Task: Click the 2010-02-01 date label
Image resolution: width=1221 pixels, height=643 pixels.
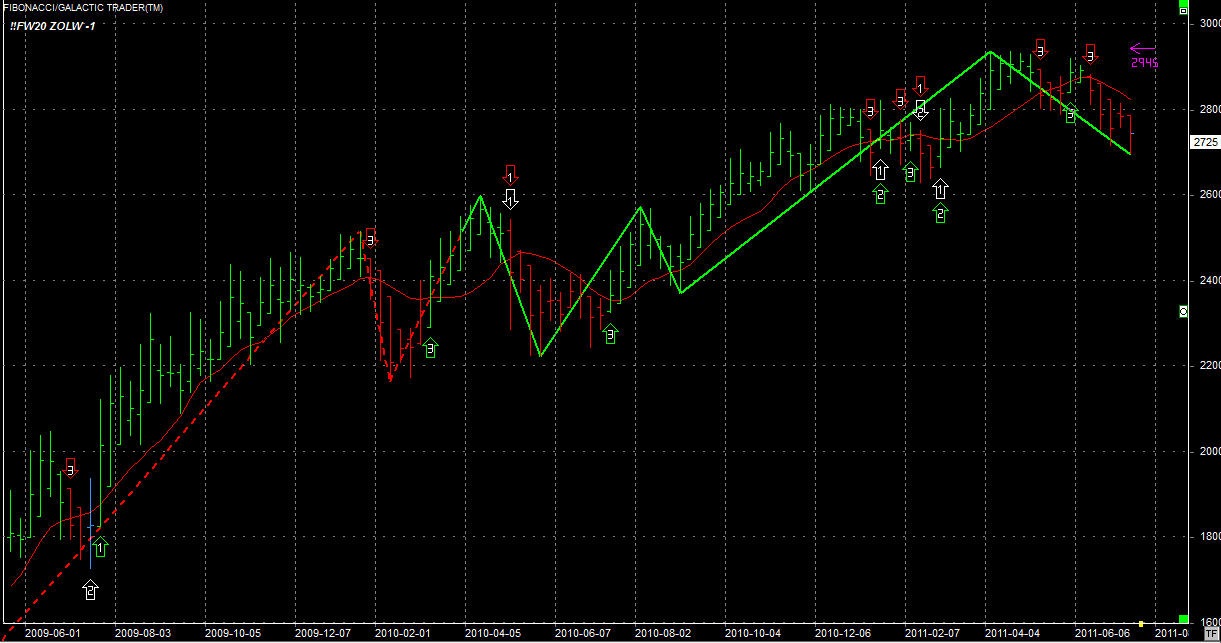Action: click(x=405, y=633)
